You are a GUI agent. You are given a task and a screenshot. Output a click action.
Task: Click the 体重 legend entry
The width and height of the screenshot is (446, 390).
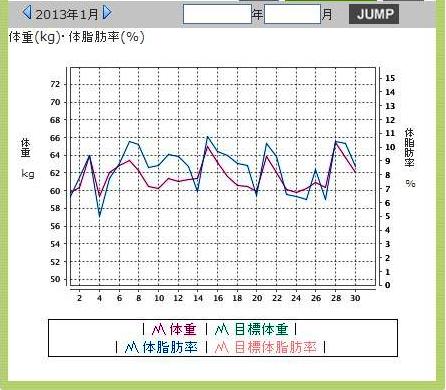point(174,329)
